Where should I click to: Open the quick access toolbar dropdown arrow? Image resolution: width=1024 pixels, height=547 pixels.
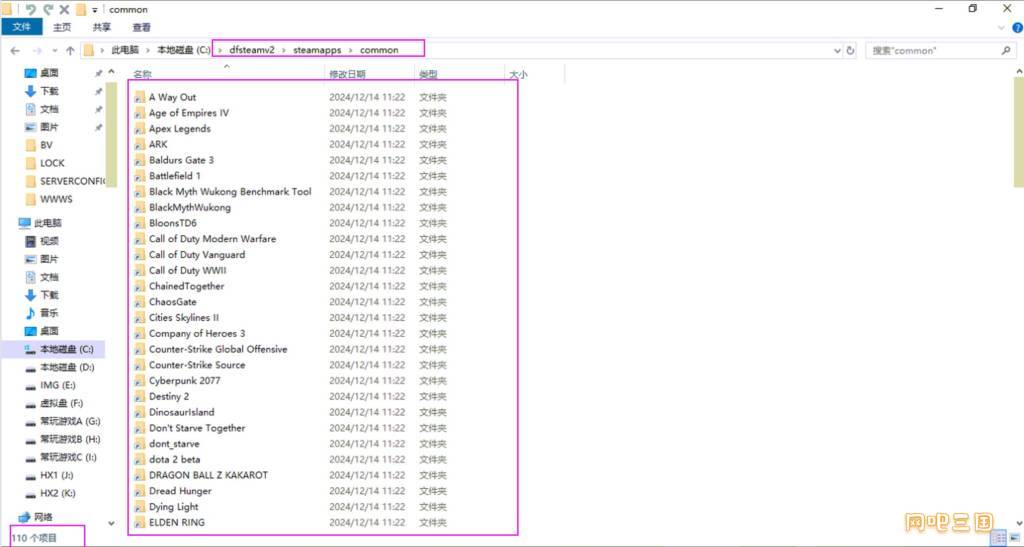coord(95,10)
